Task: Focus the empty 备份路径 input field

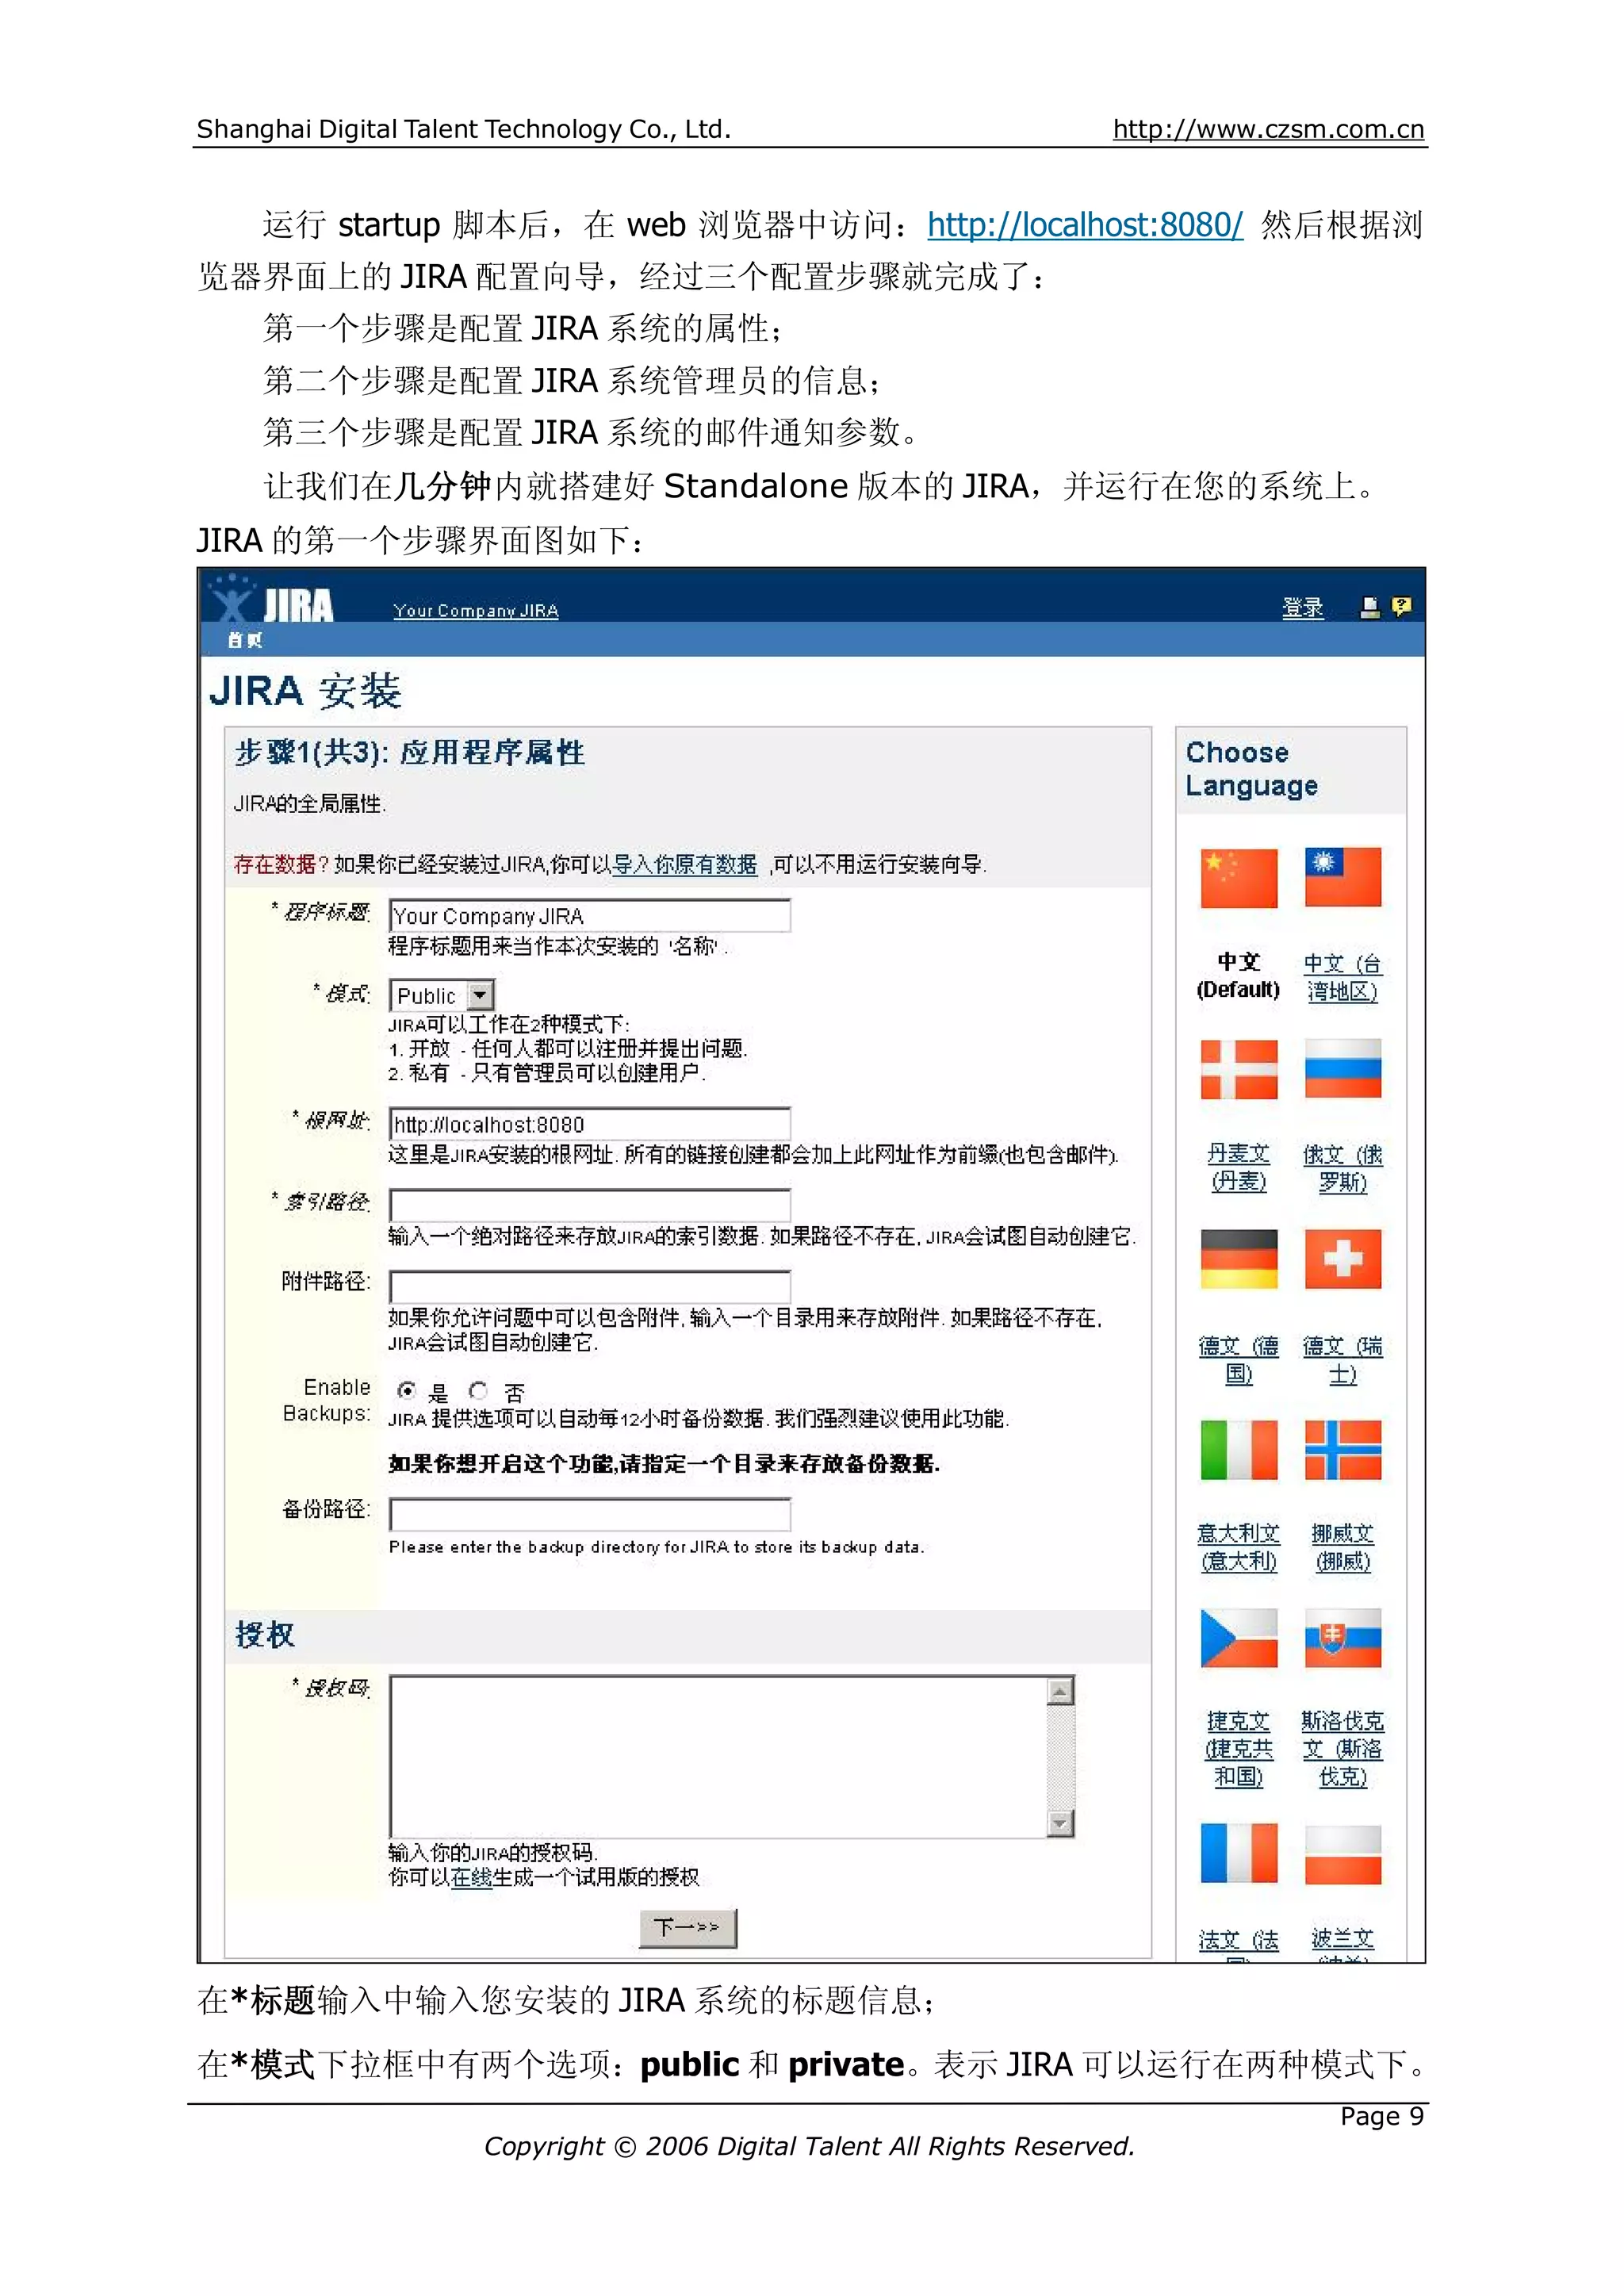Action: click(x=590, y=1514)
